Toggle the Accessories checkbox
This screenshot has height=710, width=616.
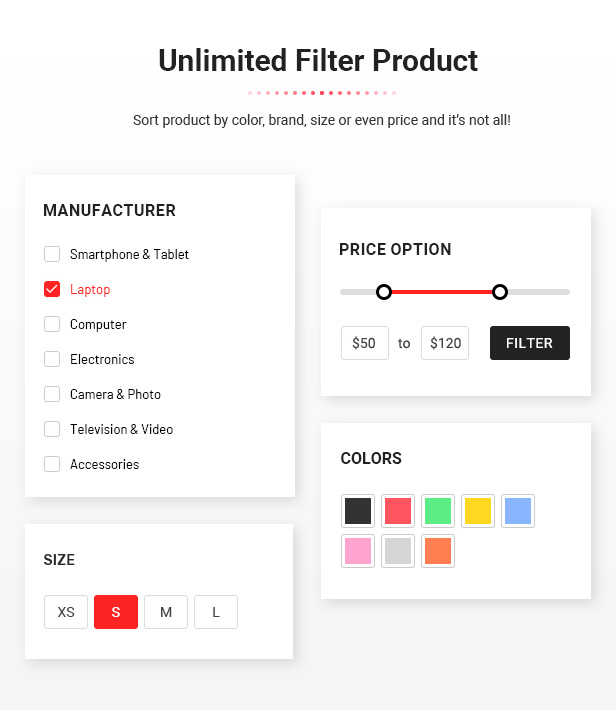pyautogui.click(x=52, y=464)
